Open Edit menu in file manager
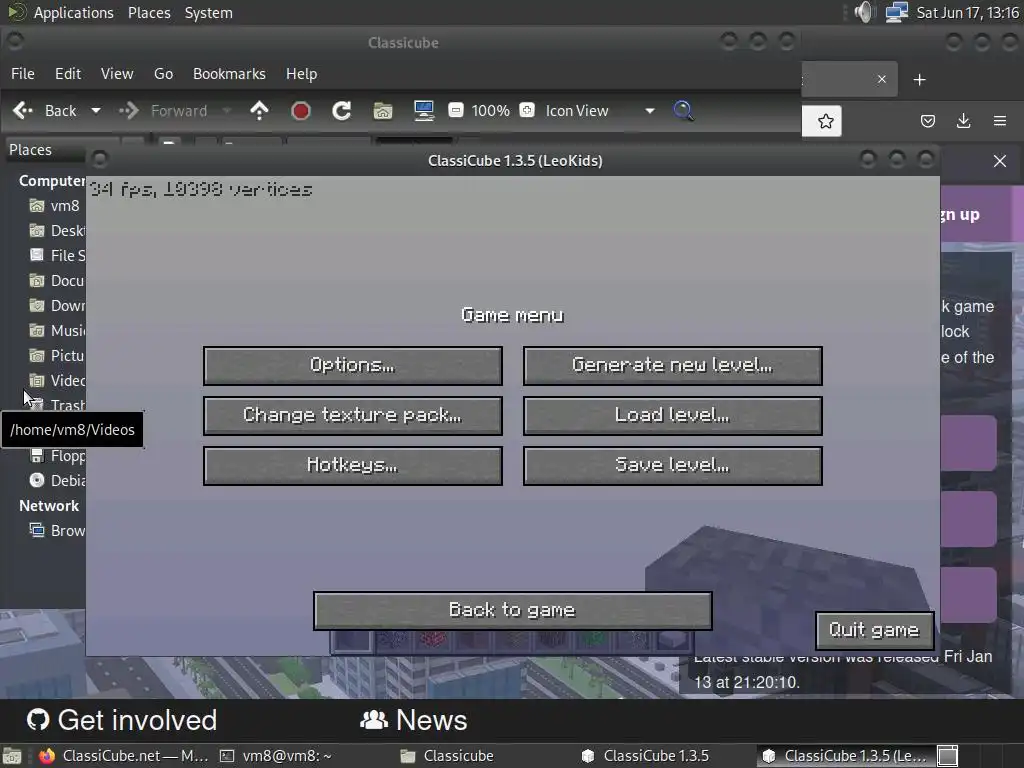Image resolution: width=1024 pixels, height=768 pixels. (x=68, y=74)
